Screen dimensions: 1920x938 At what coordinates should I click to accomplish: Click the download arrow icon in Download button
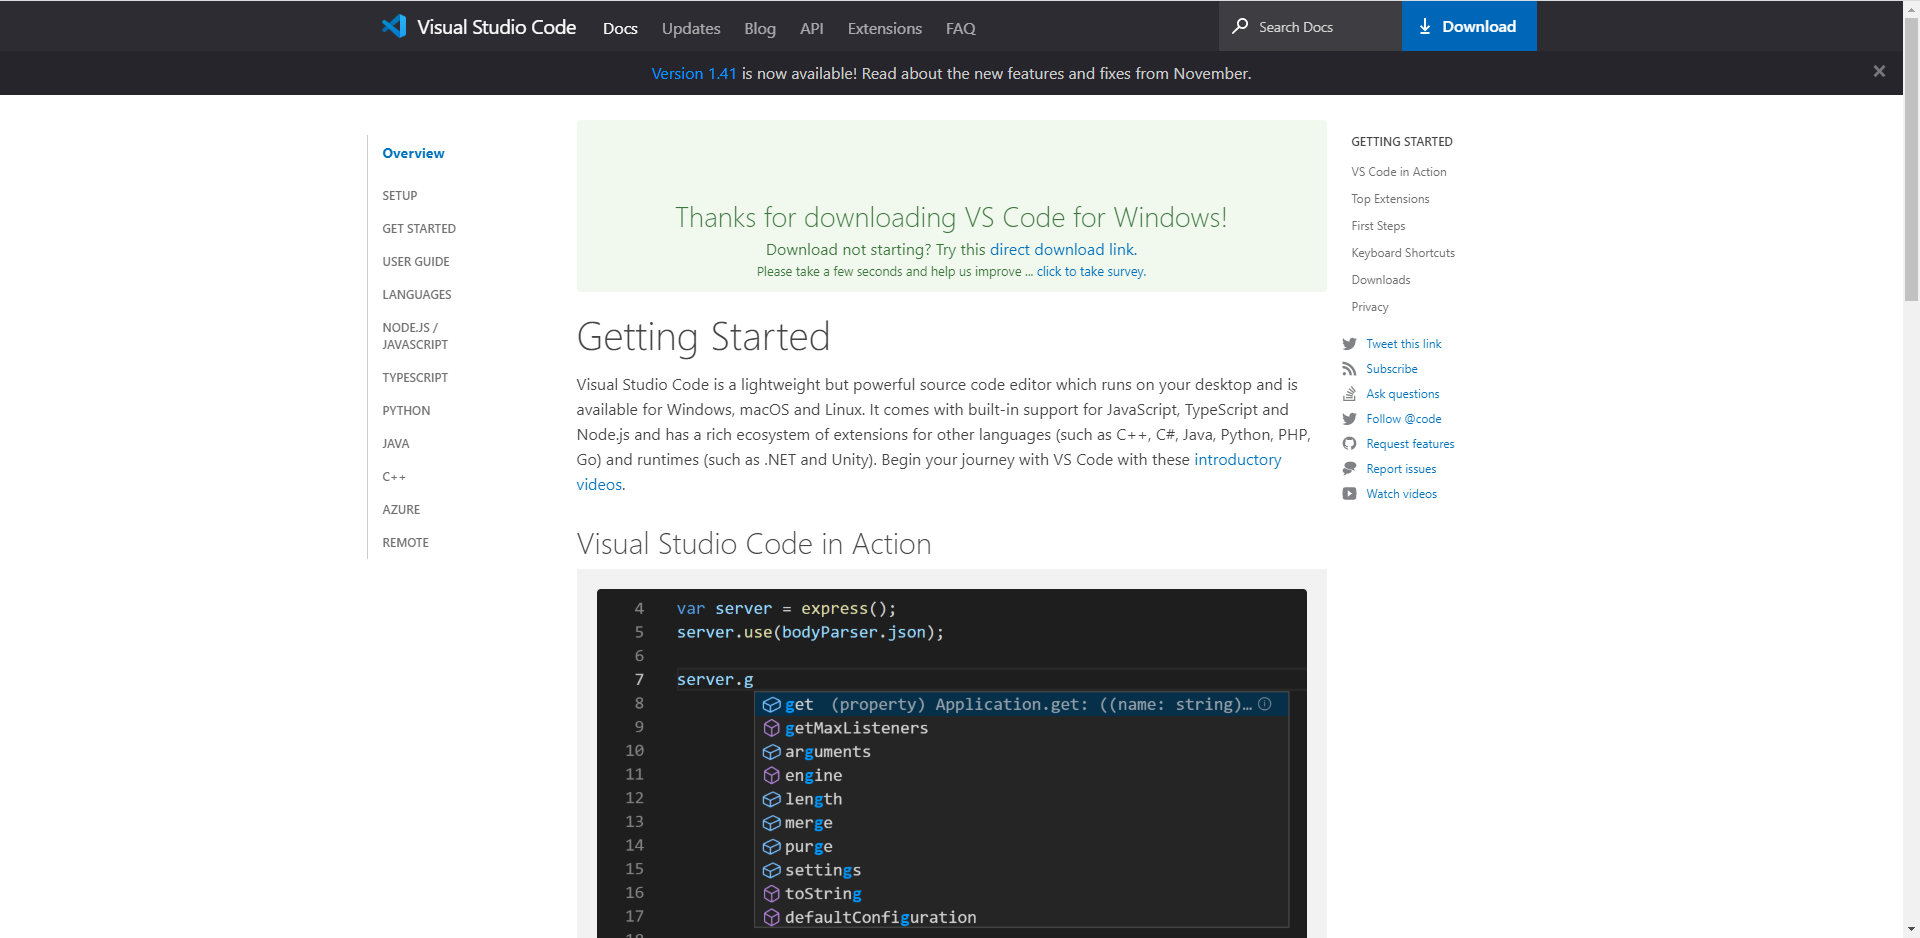pos(1425,27)
